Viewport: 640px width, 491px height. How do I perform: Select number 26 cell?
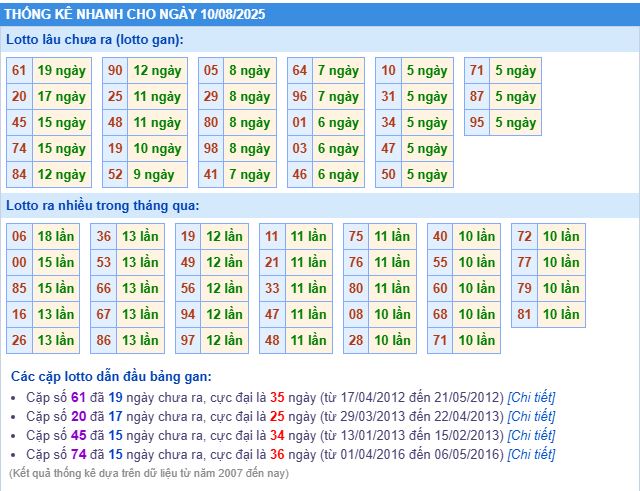point(19,340)
